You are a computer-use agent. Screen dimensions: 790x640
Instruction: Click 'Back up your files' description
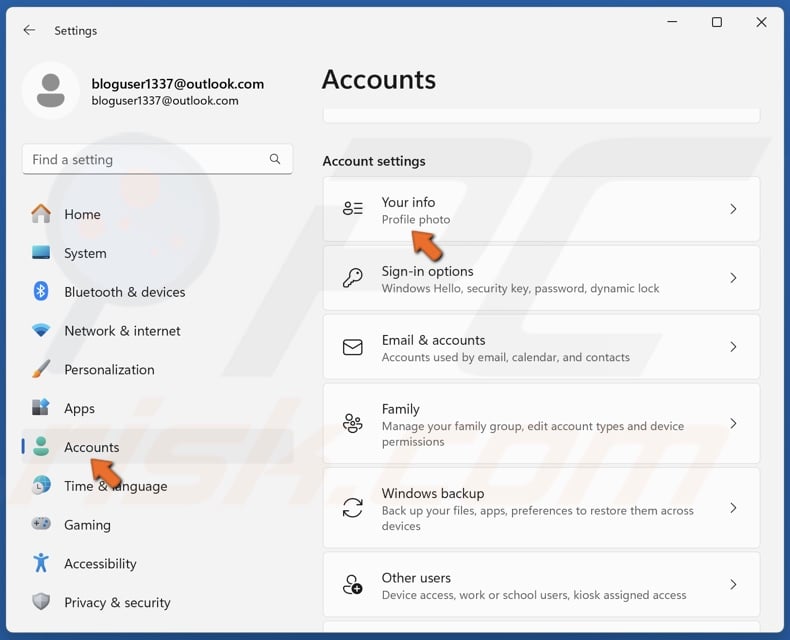tap(538, 518)
